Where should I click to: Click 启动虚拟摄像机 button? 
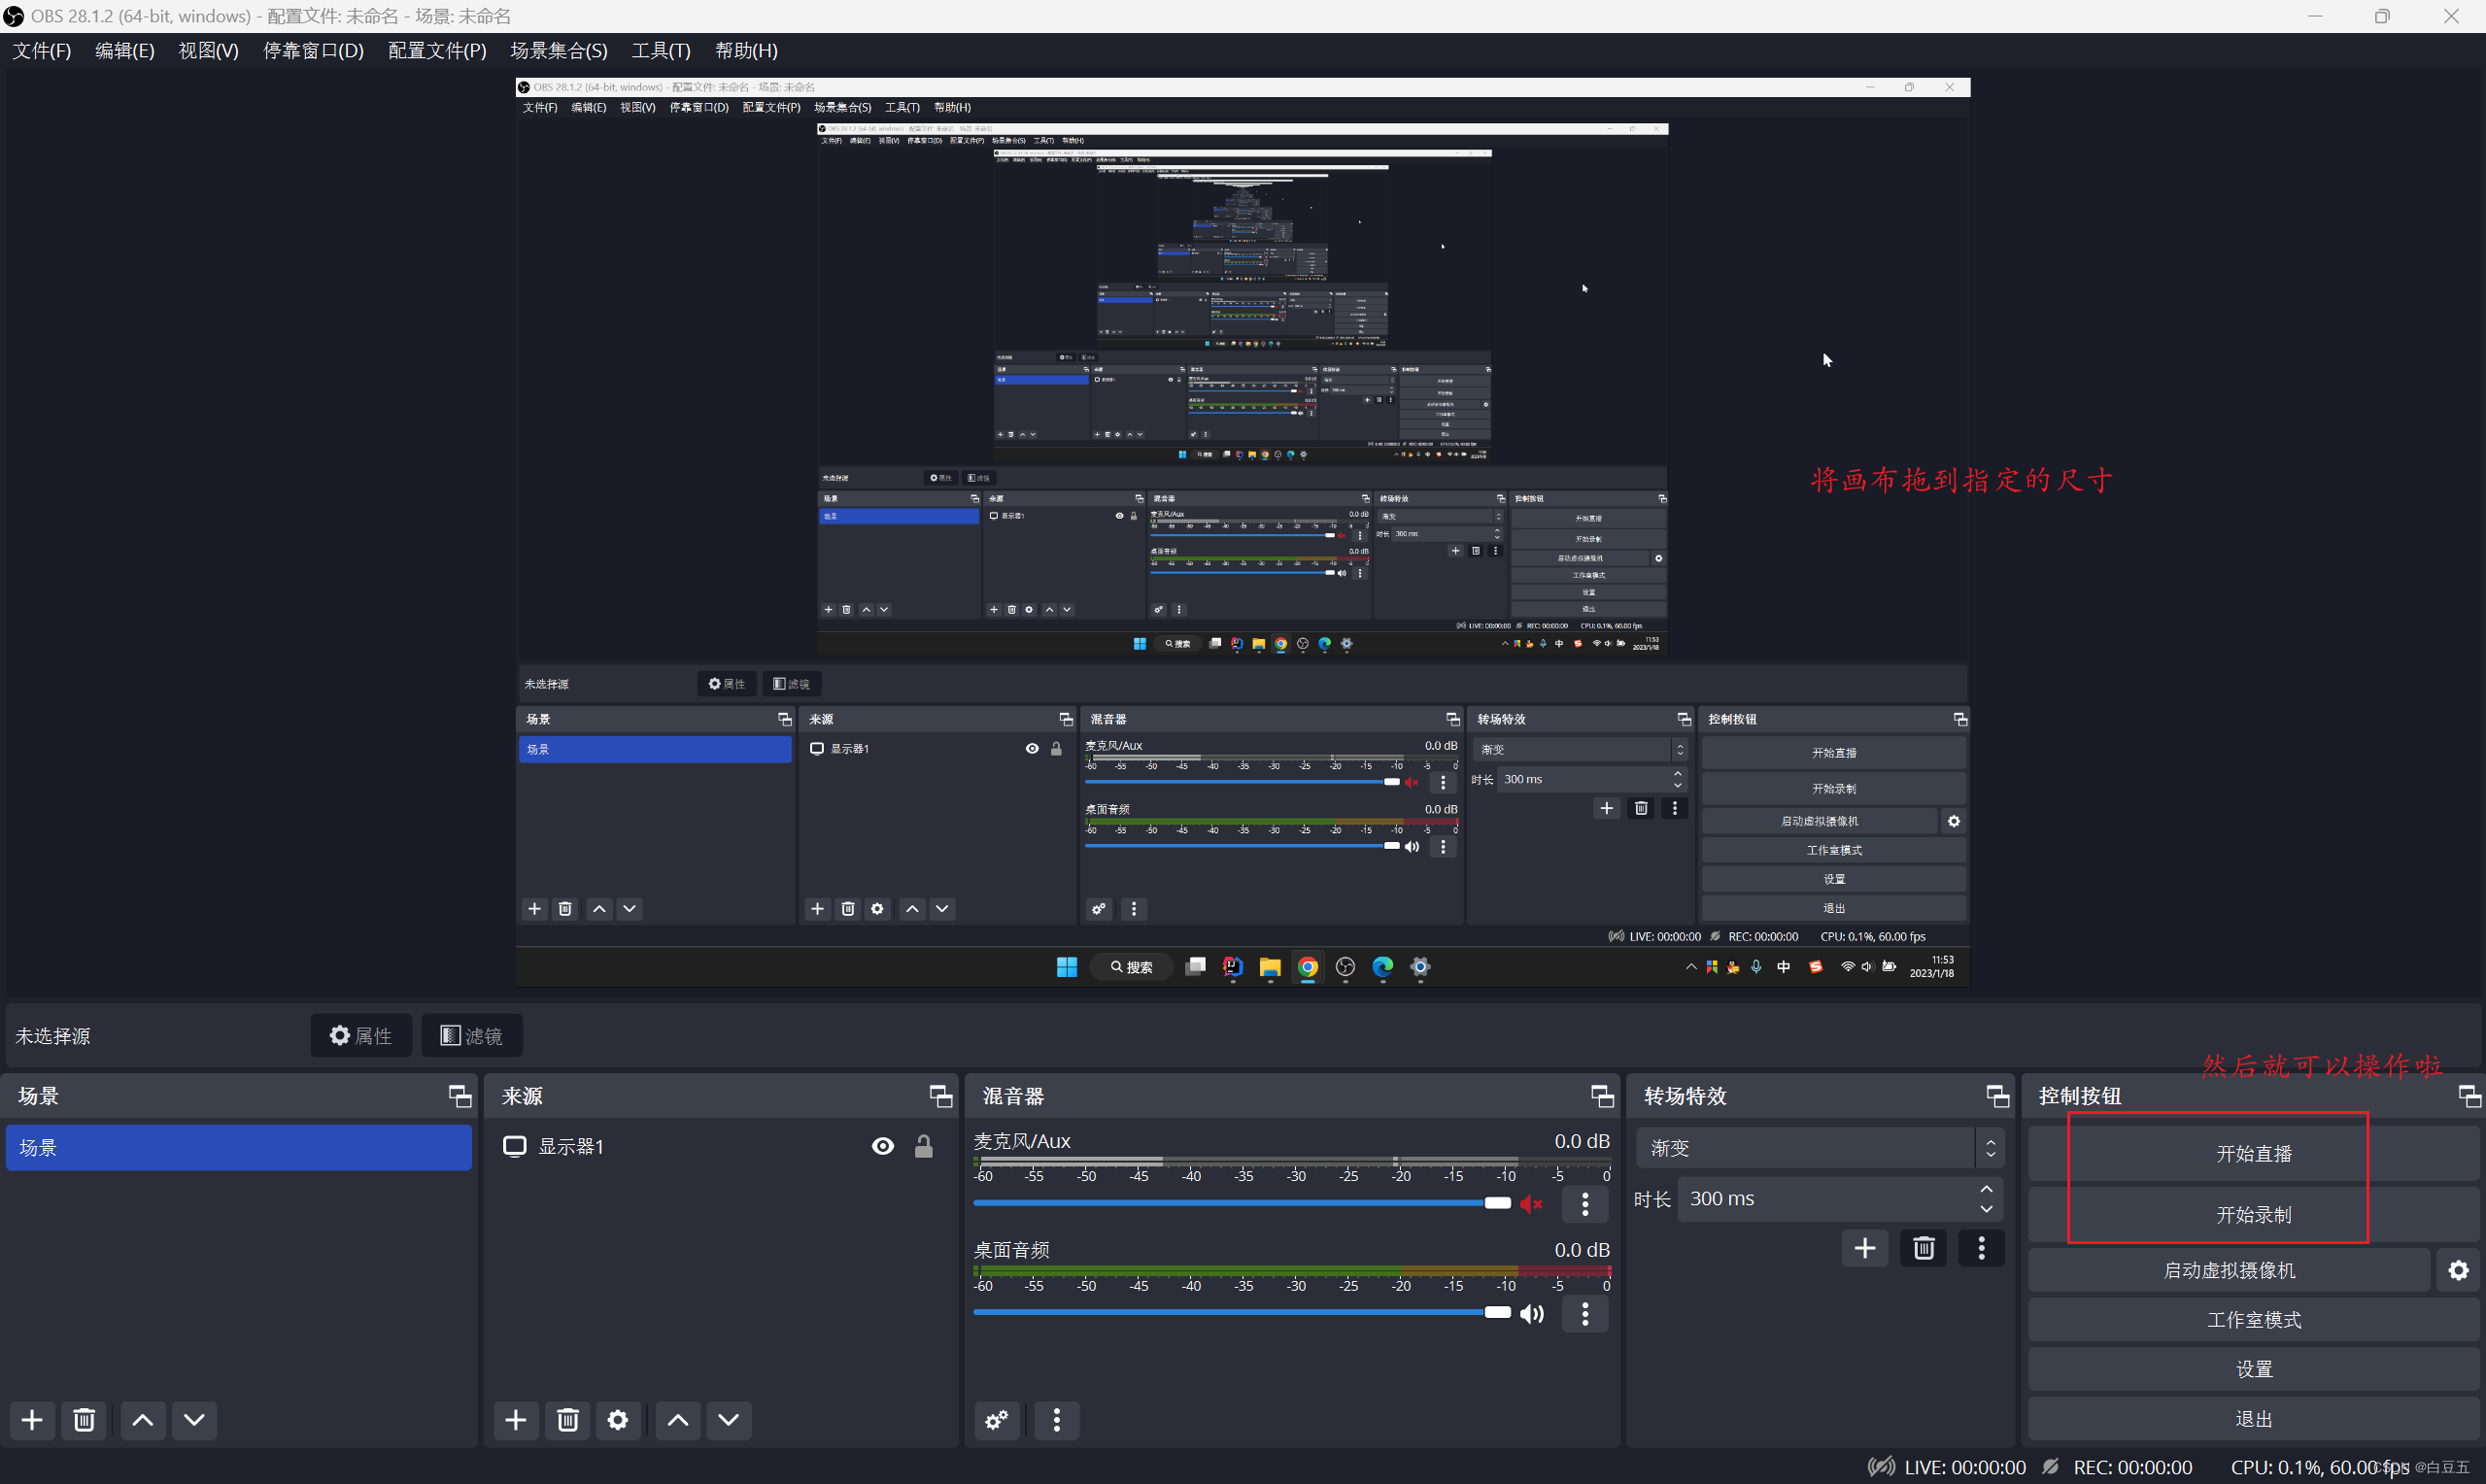(x=2229, y=1270)
